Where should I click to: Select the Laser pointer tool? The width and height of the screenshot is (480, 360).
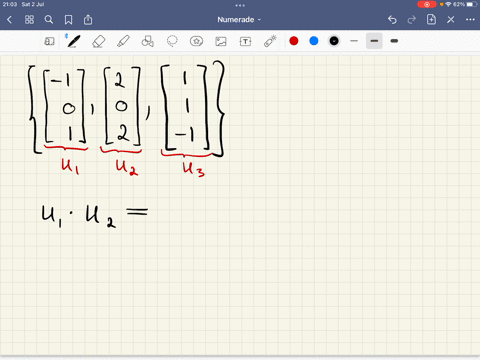click(270, 41)
